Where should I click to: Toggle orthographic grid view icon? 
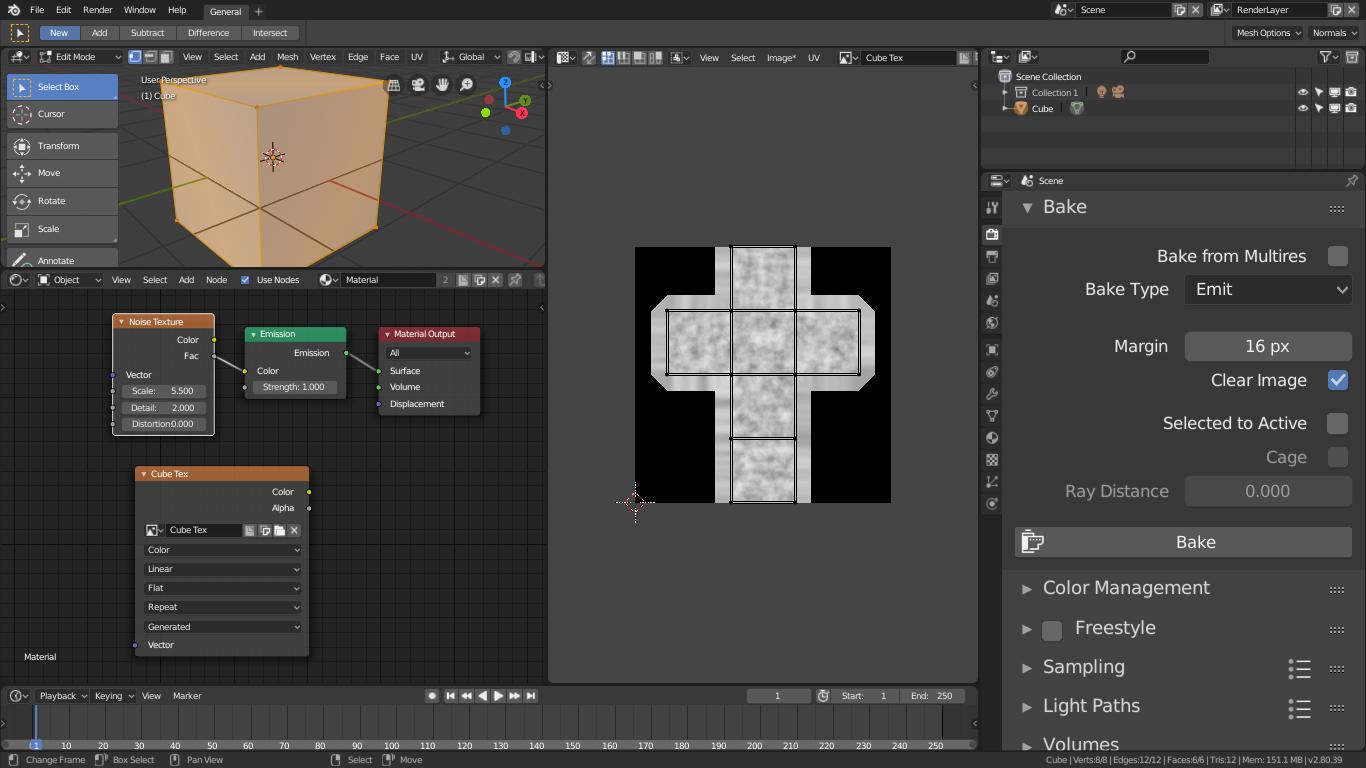(394, 85)
